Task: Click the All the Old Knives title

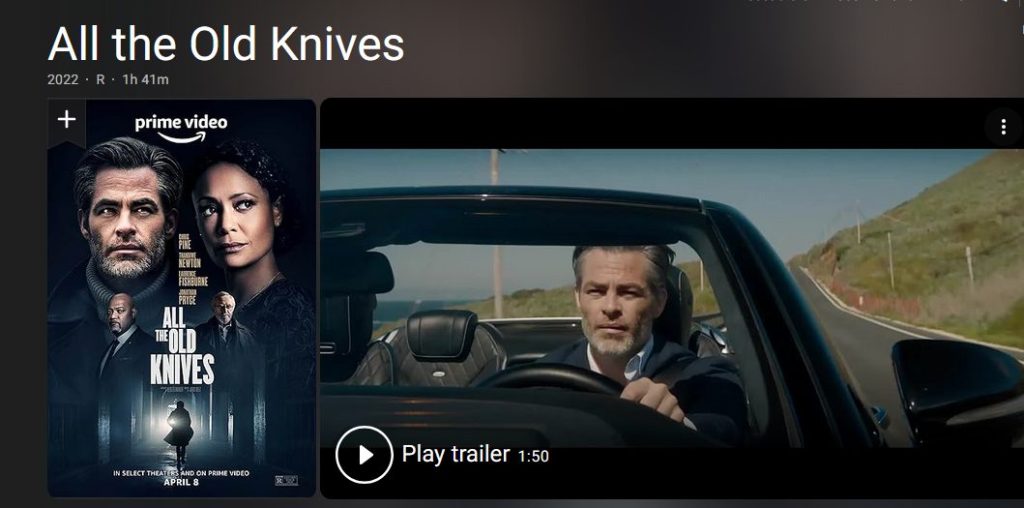Action: click(x=226, y=44)
